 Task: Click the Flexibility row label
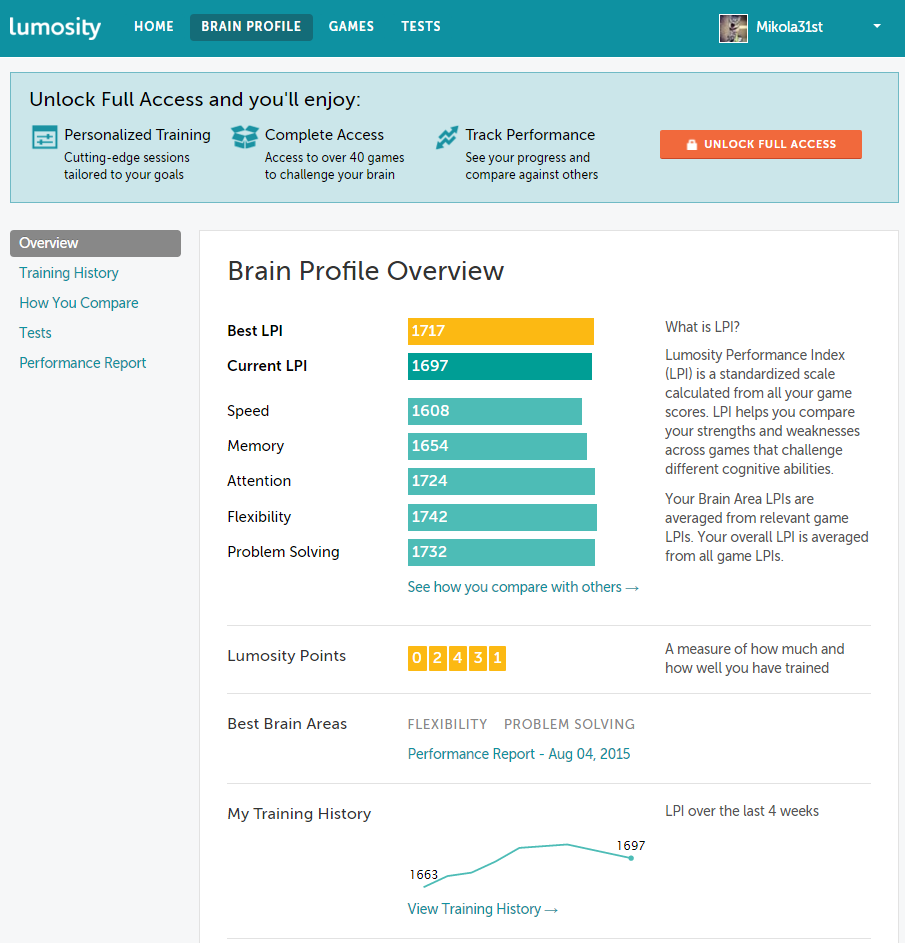point(259,517)
